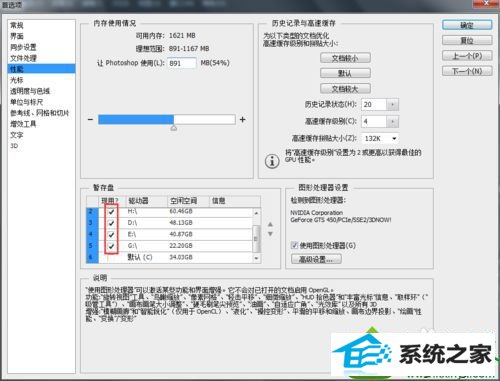Image resolution: width=500 pixels, height=381 pixels.
Task: Move selected scratch disk down with arrow
Action: point(270,234)
